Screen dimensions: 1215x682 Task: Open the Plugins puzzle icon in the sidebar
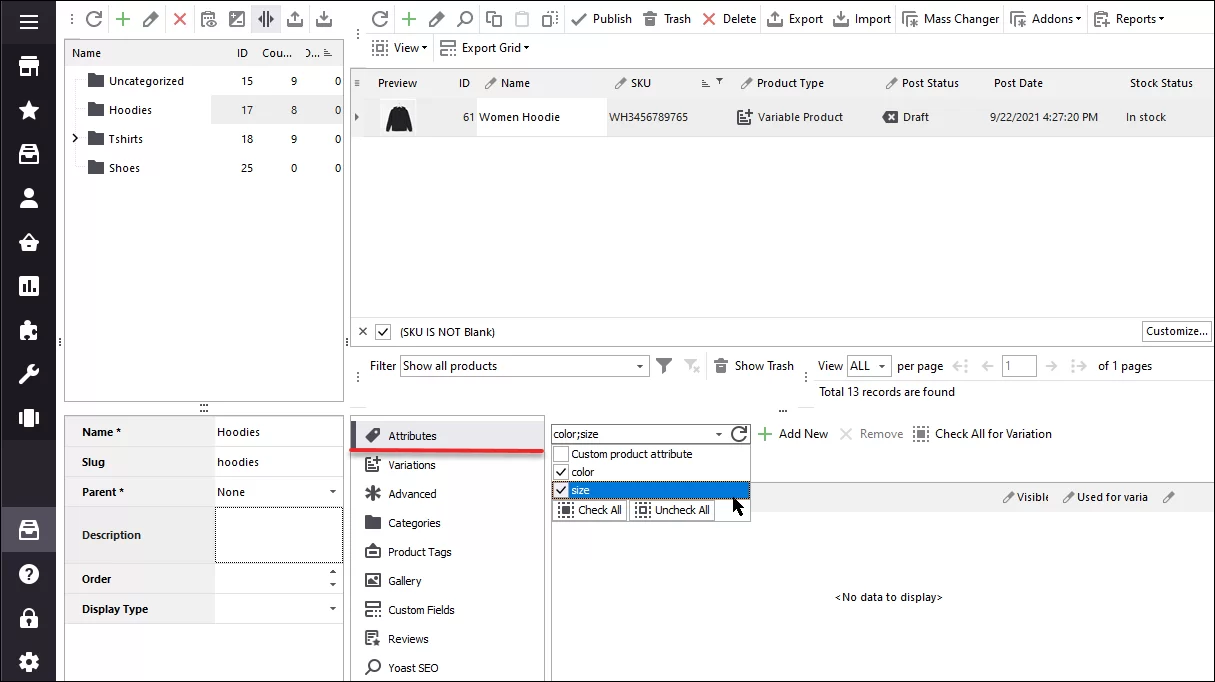coord(29,331)
